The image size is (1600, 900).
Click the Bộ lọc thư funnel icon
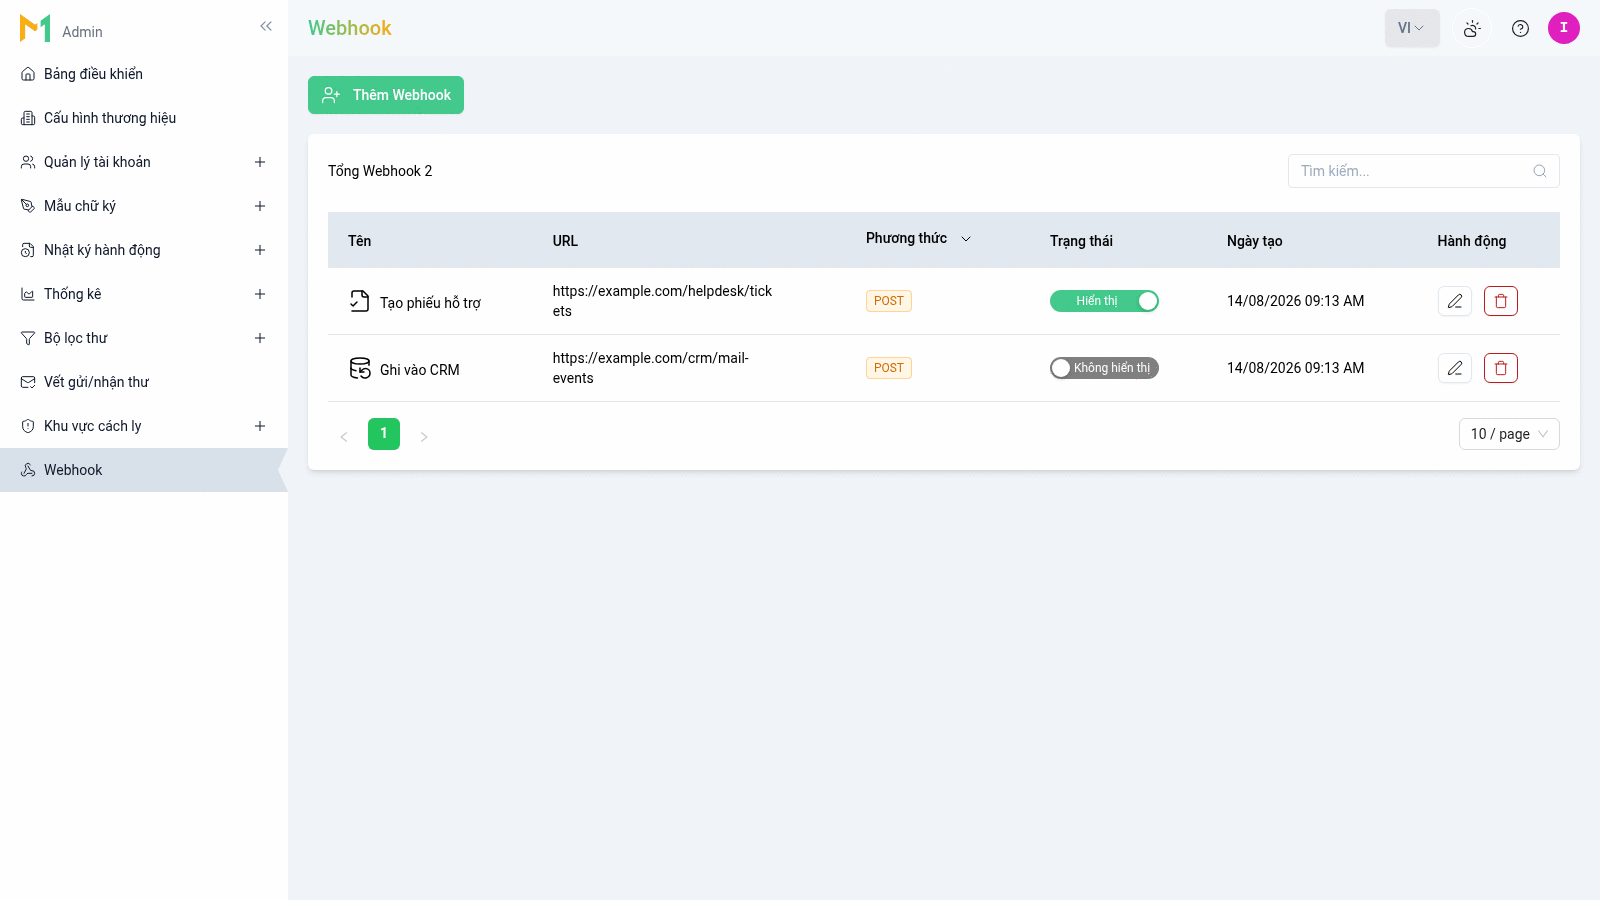28,338
